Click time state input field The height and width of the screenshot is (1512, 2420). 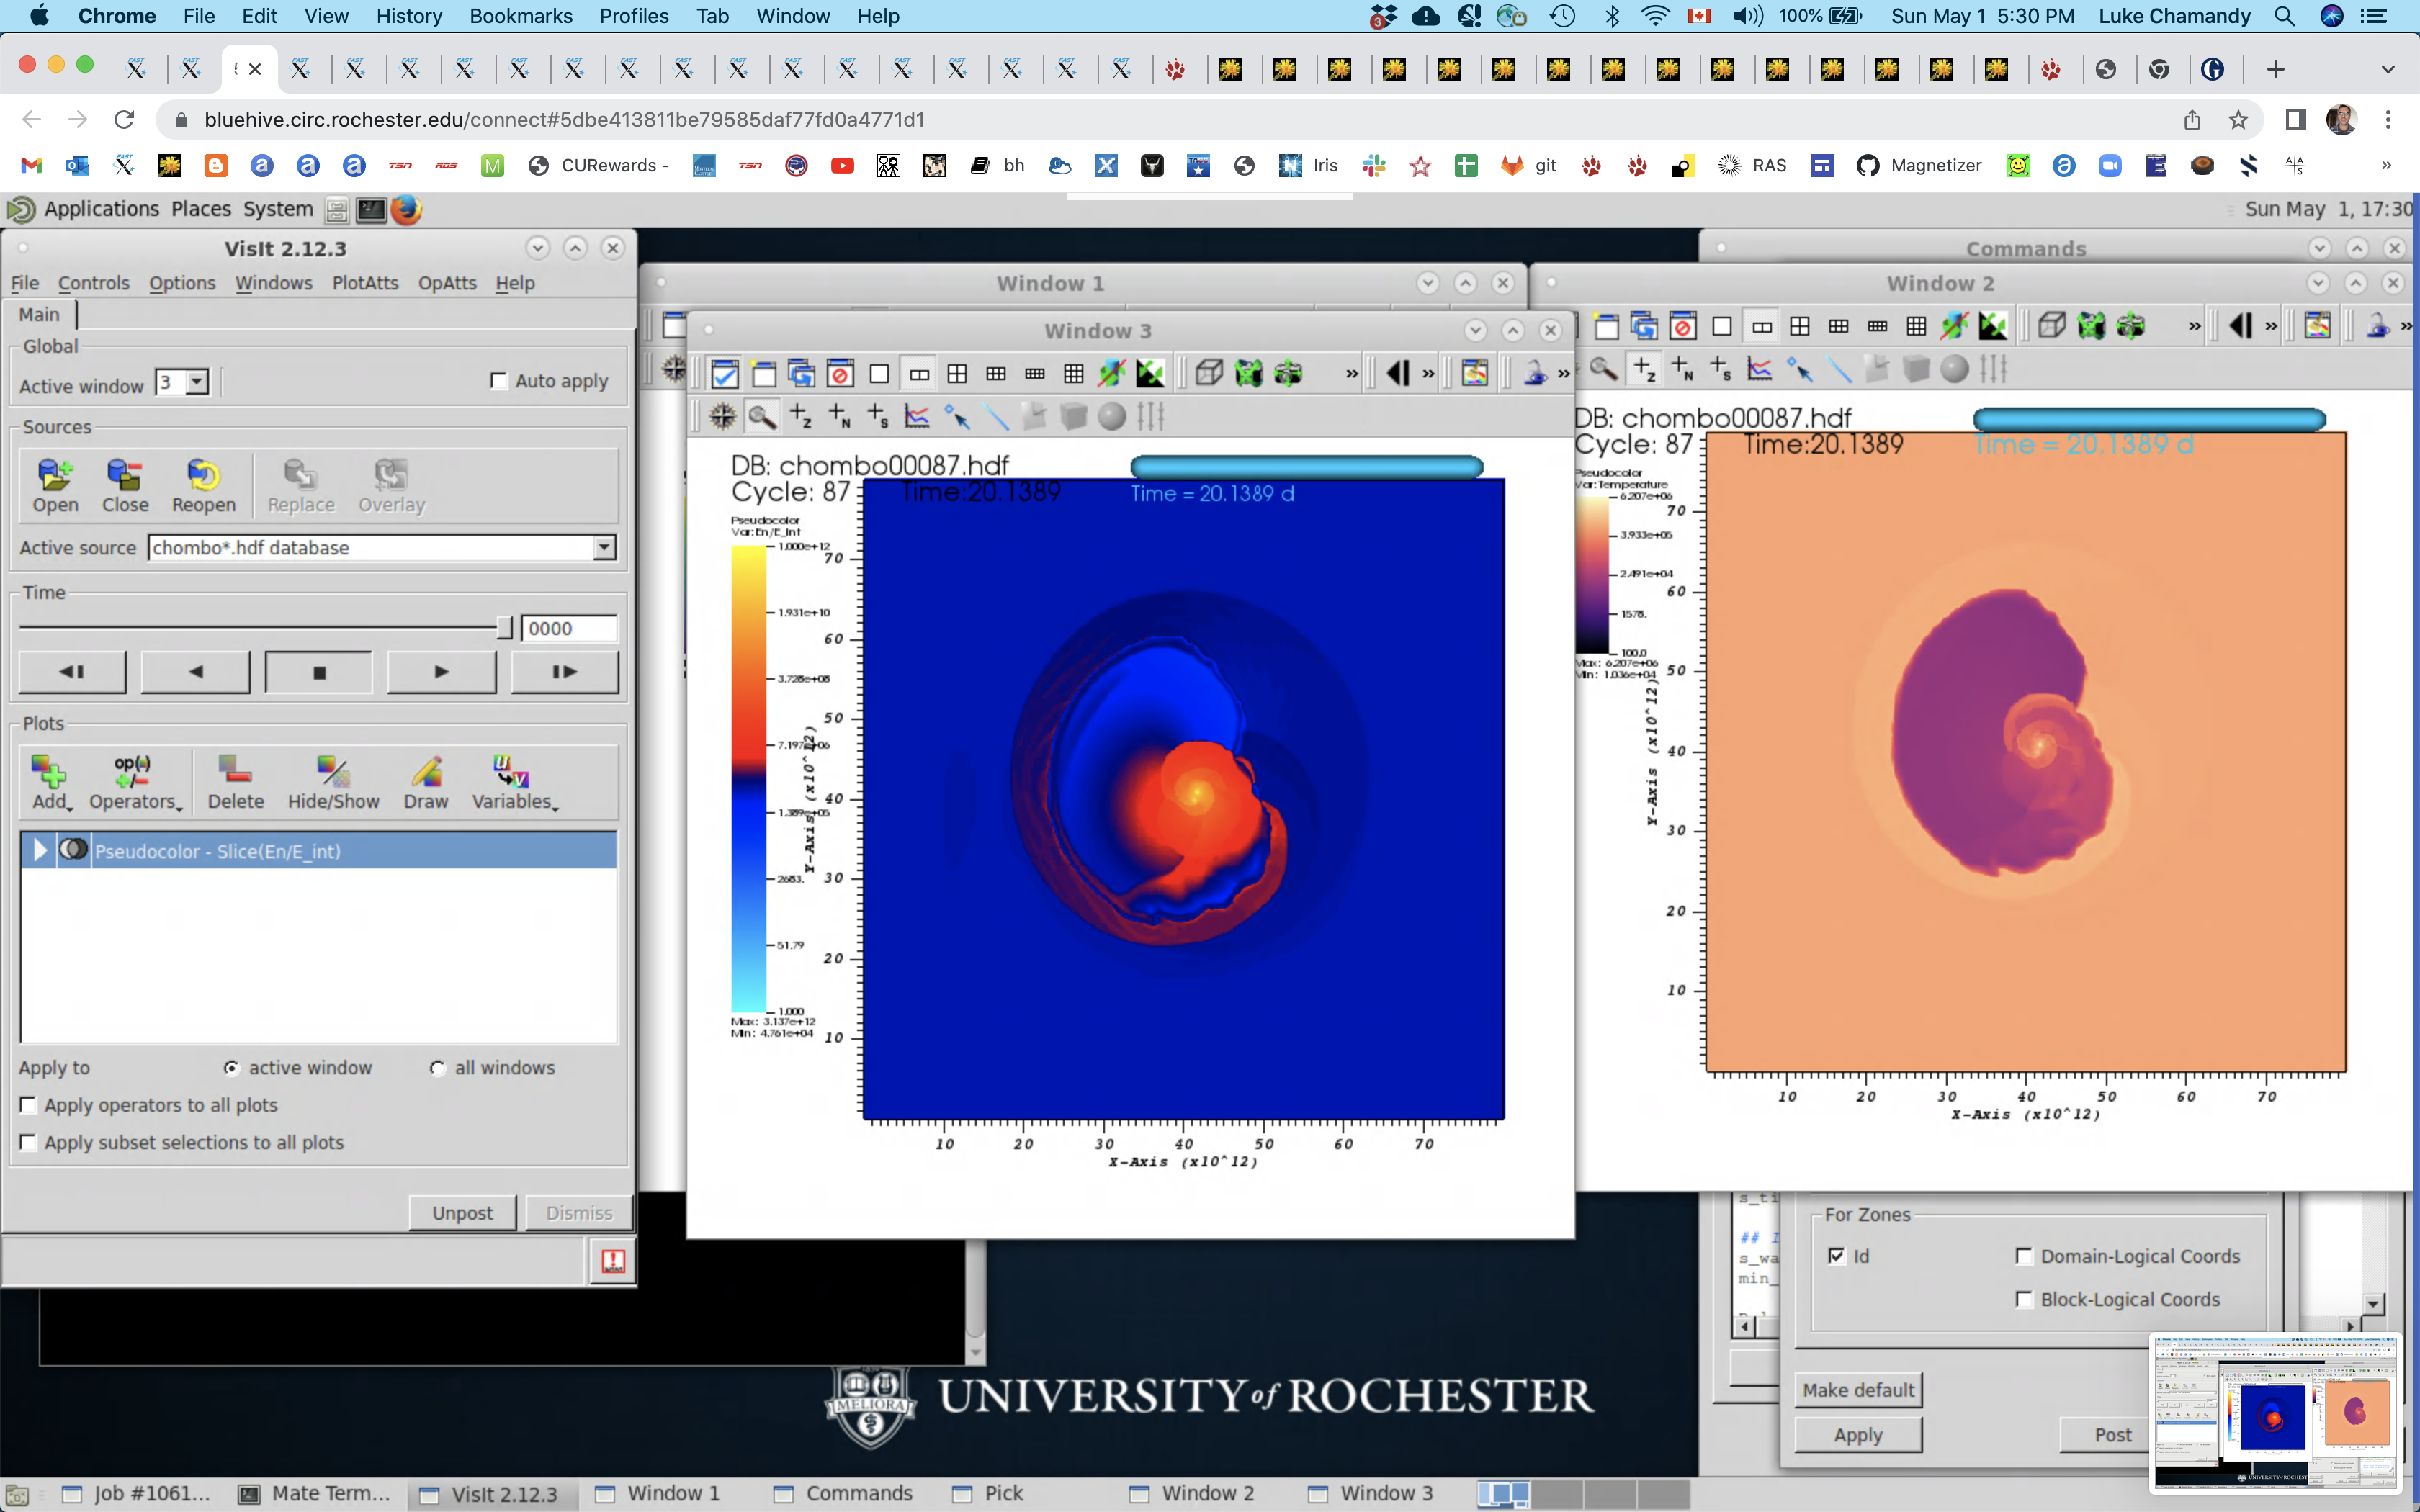coord(569,628)
